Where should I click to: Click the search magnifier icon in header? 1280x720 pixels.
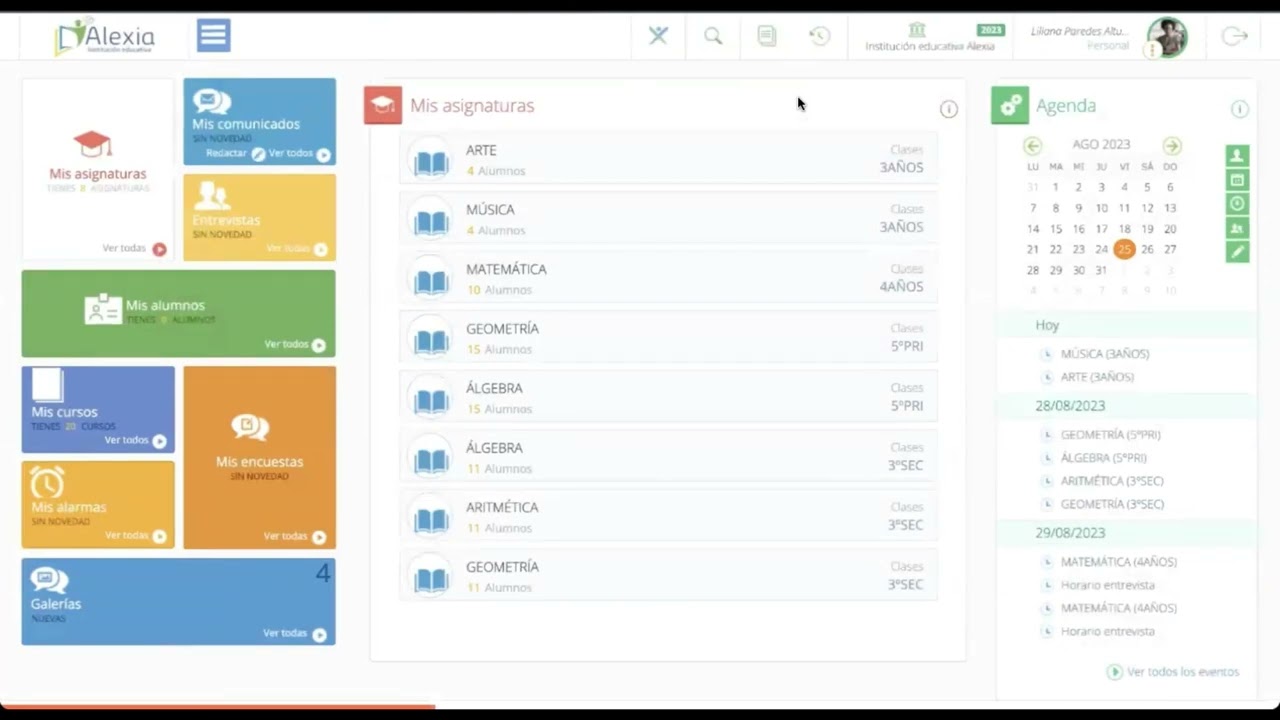[x=713, y=36]
